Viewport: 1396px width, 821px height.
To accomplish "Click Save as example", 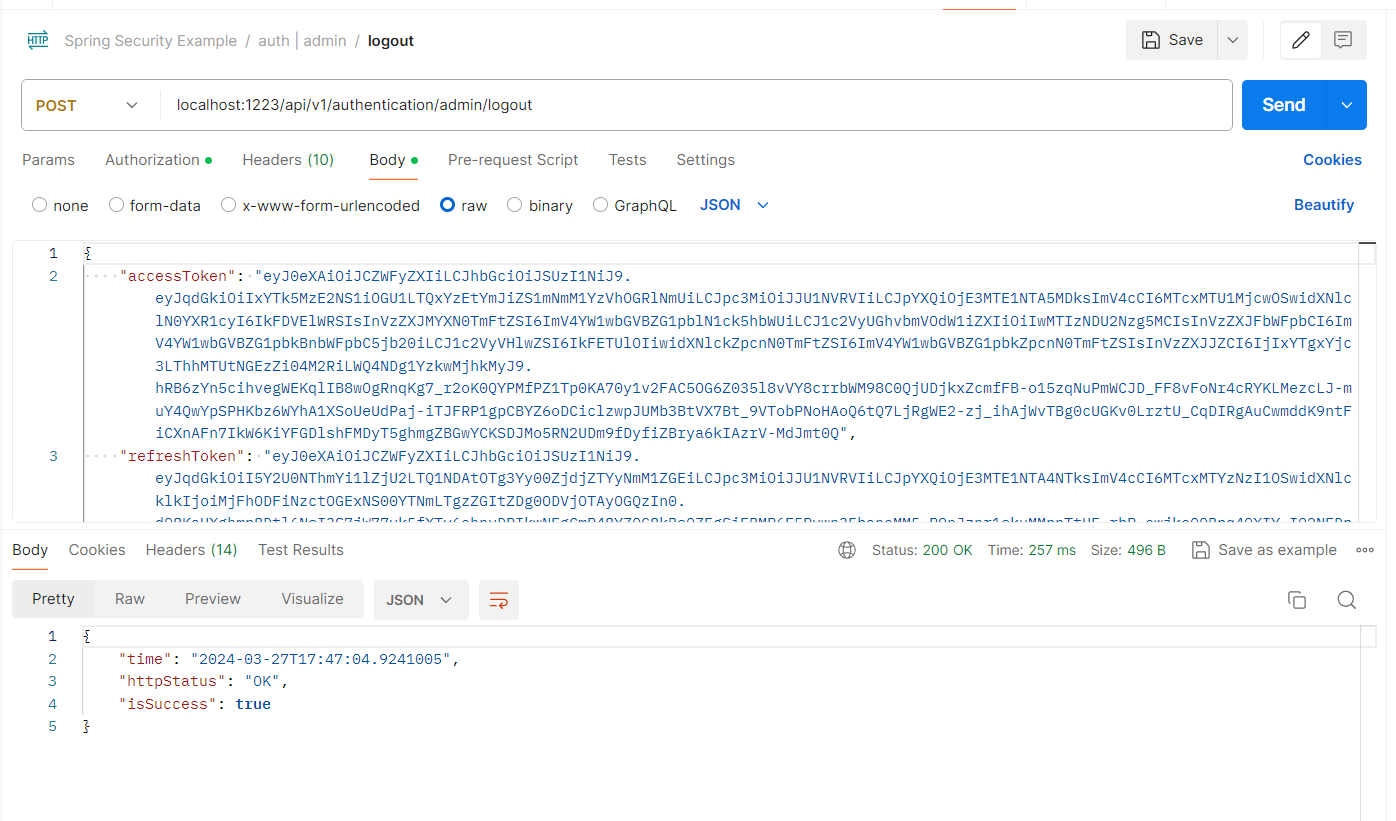I will pyautogui.click(x=1264, y=550).
